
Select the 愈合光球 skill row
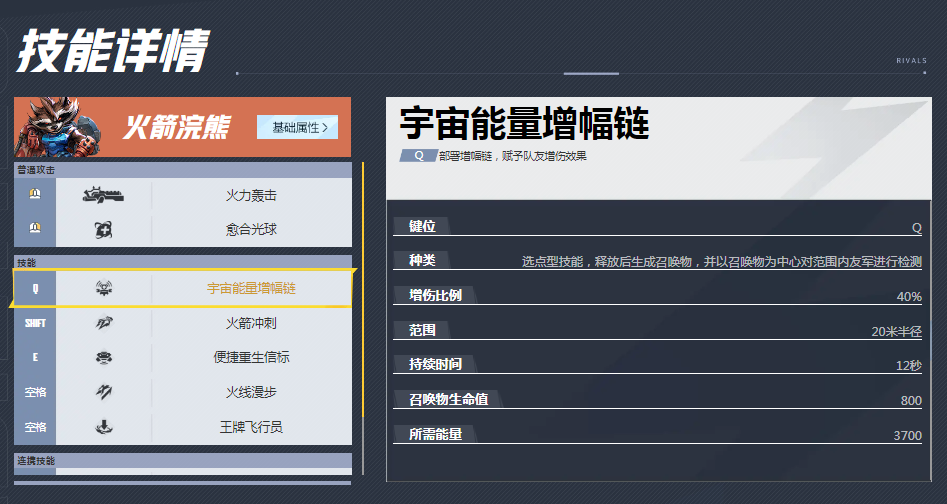pyautogui.click(x=250, y=230)
